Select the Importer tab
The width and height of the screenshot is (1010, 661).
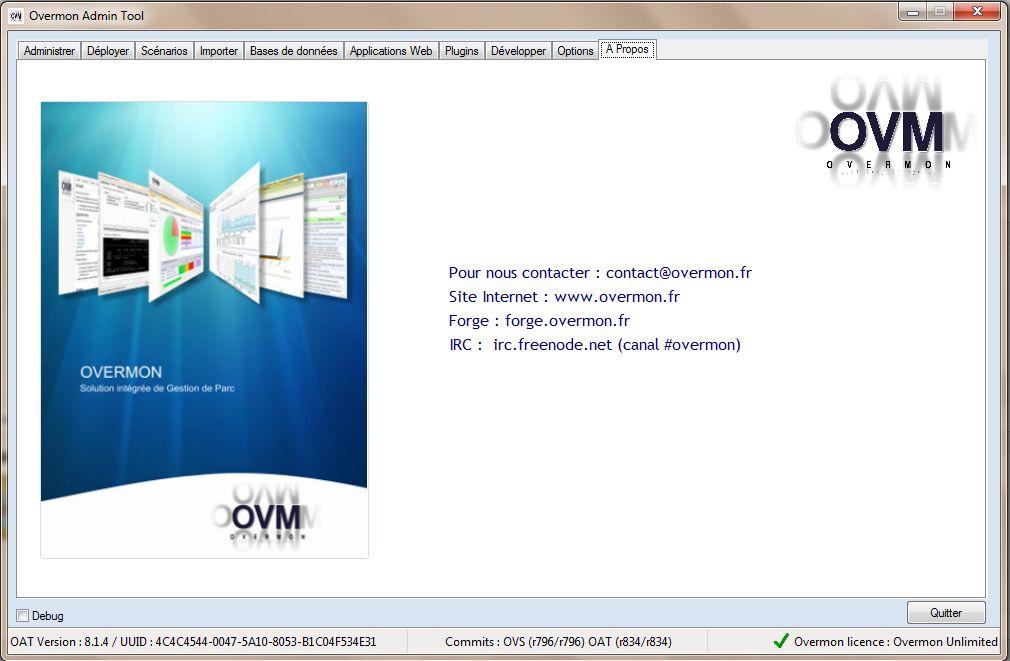click(219, 51)
